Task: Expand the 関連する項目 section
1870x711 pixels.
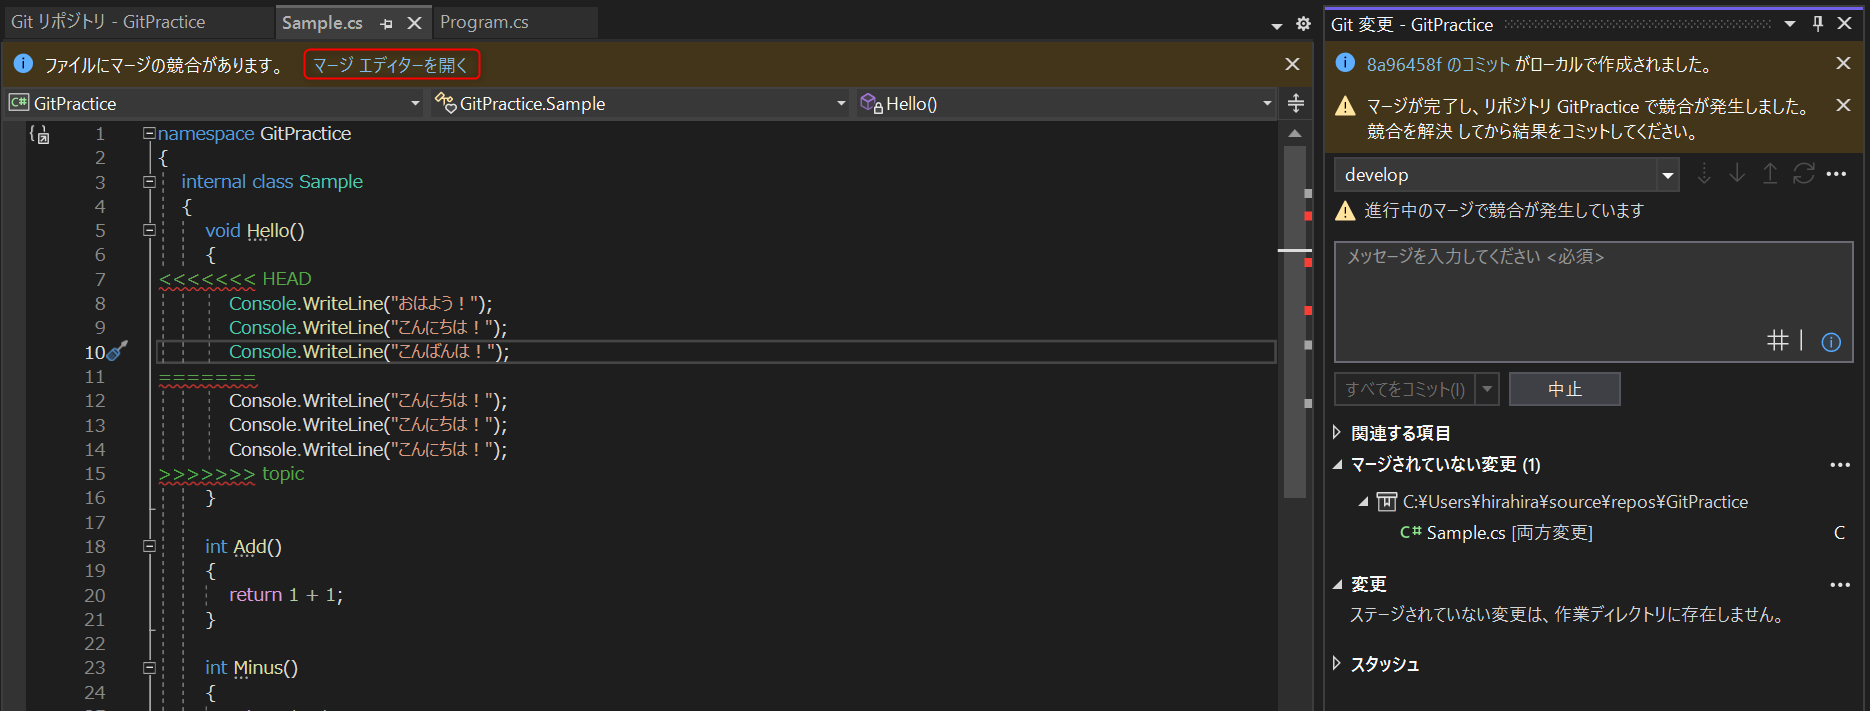Action: (1337, 433)
